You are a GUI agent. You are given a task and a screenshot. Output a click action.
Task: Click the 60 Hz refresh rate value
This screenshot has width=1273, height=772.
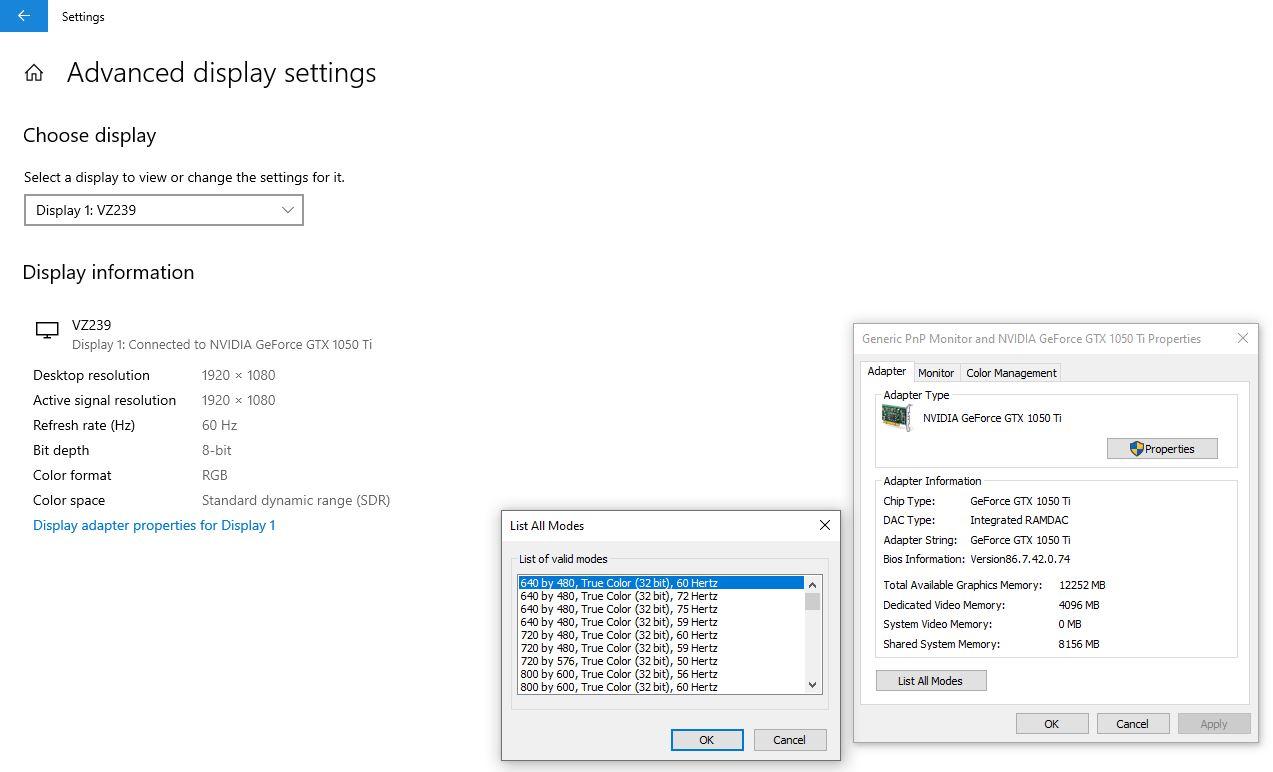[219, 425]
